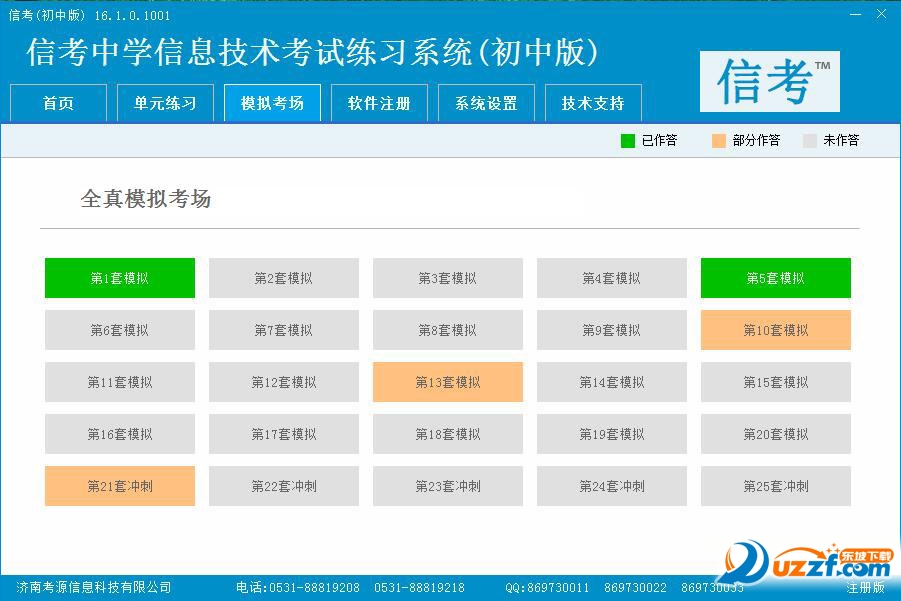Select 第24套冲刺 exam
Screen dimensions: 901x601
pos(611,486)
